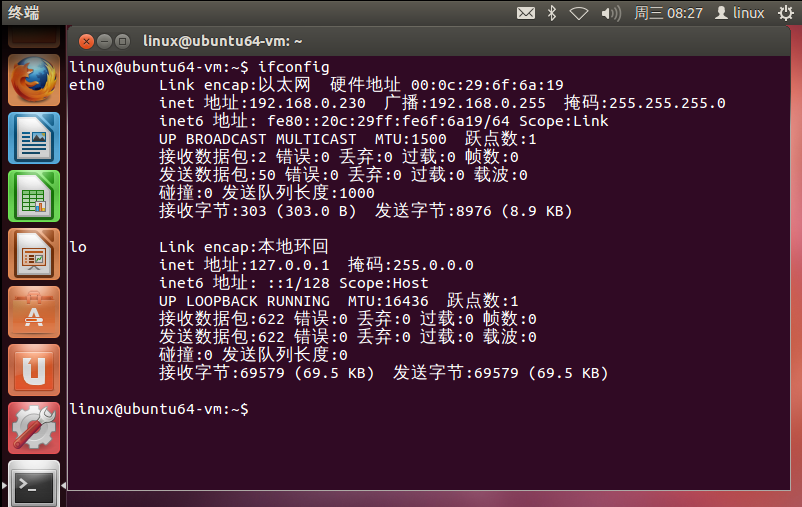Open Ubuntu Software Center icon
Viewport: 802px width, 507px height.
[34, 312]
